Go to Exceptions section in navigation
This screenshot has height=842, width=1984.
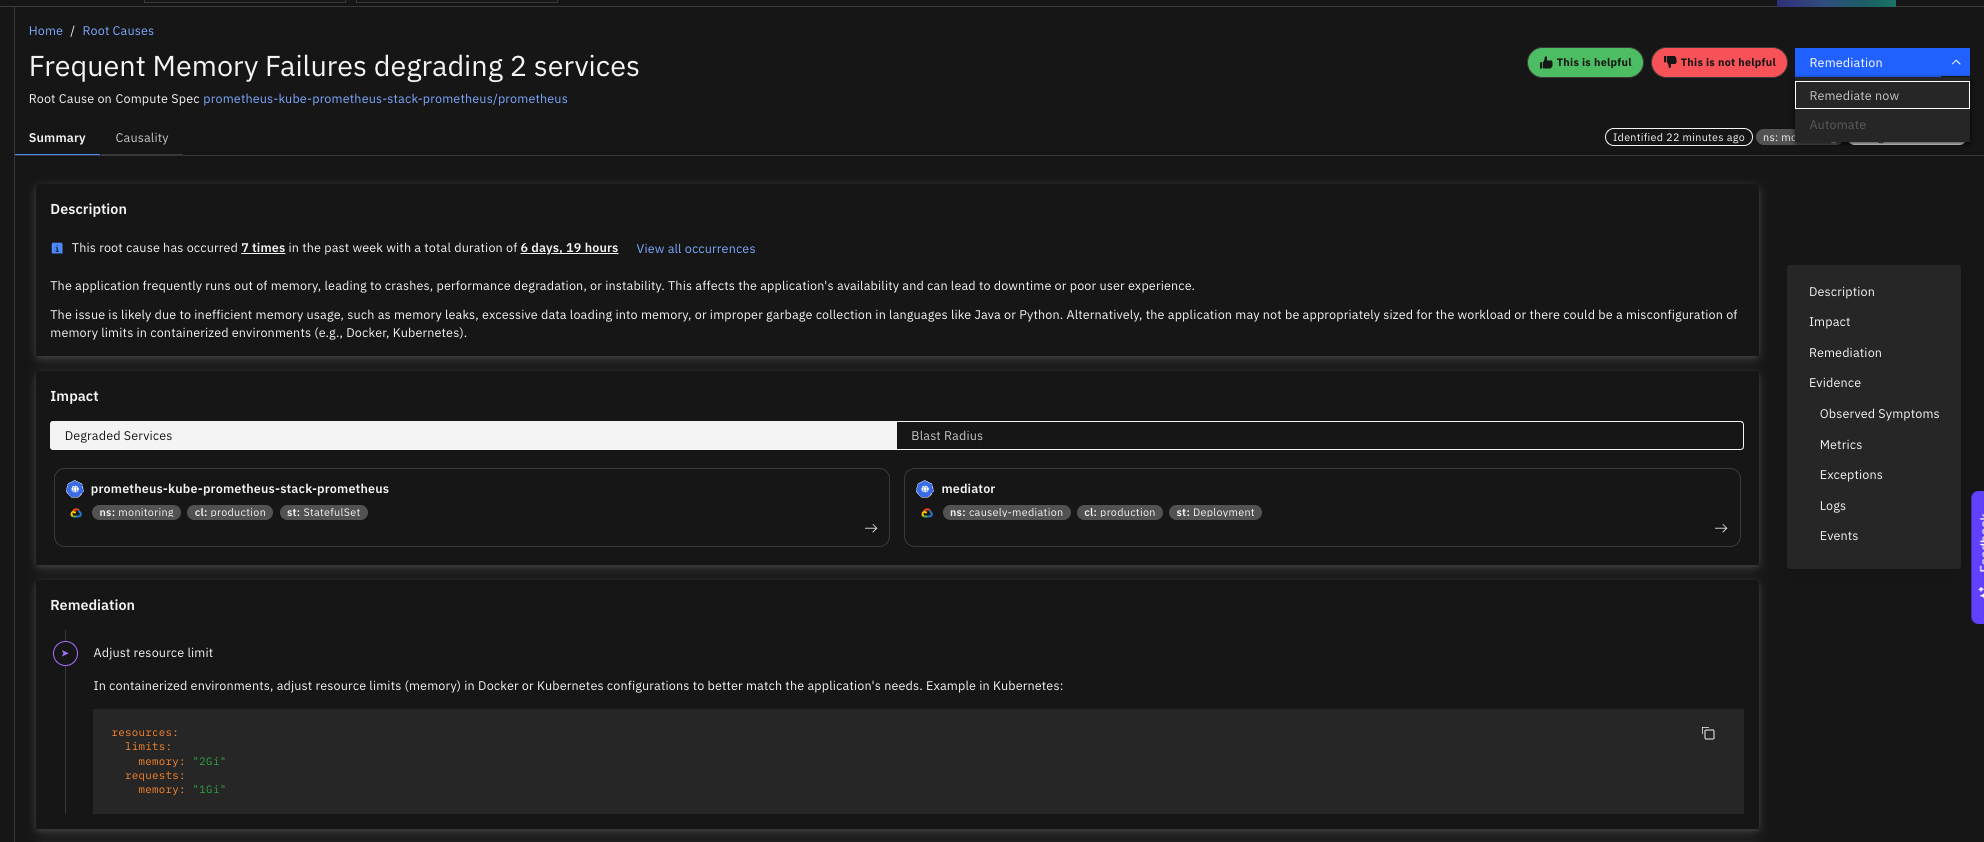pyautogui.click(x=1851, y=475)
